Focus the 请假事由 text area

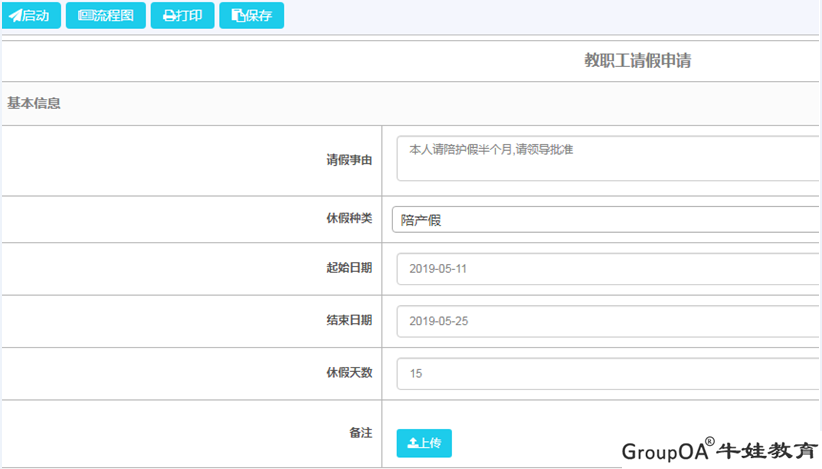pos(608,158)
